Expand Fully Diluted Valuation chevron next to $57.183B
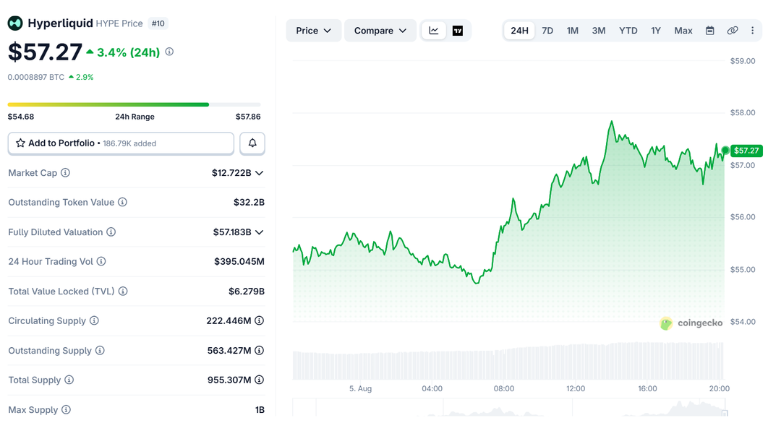 [259, 232]
